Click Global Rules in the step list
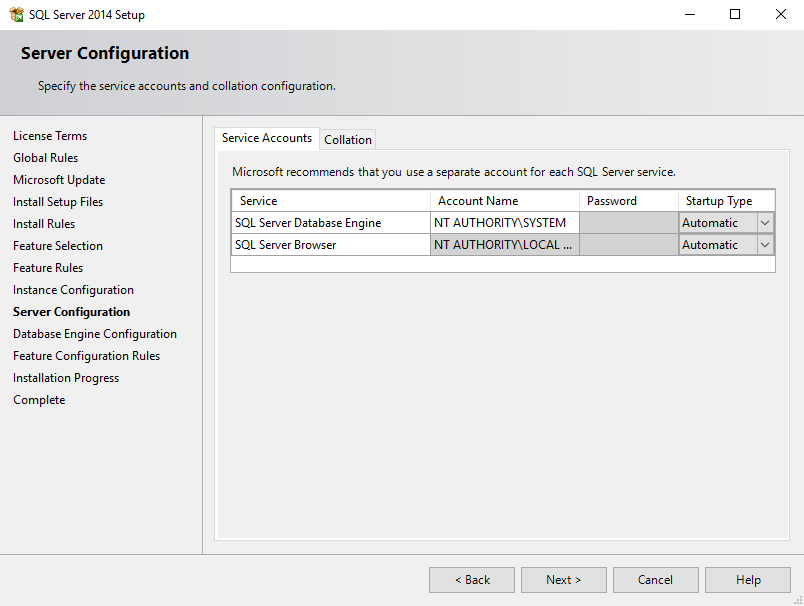Image resolution: width=804 pixels, height=606 pixels. 46,158
